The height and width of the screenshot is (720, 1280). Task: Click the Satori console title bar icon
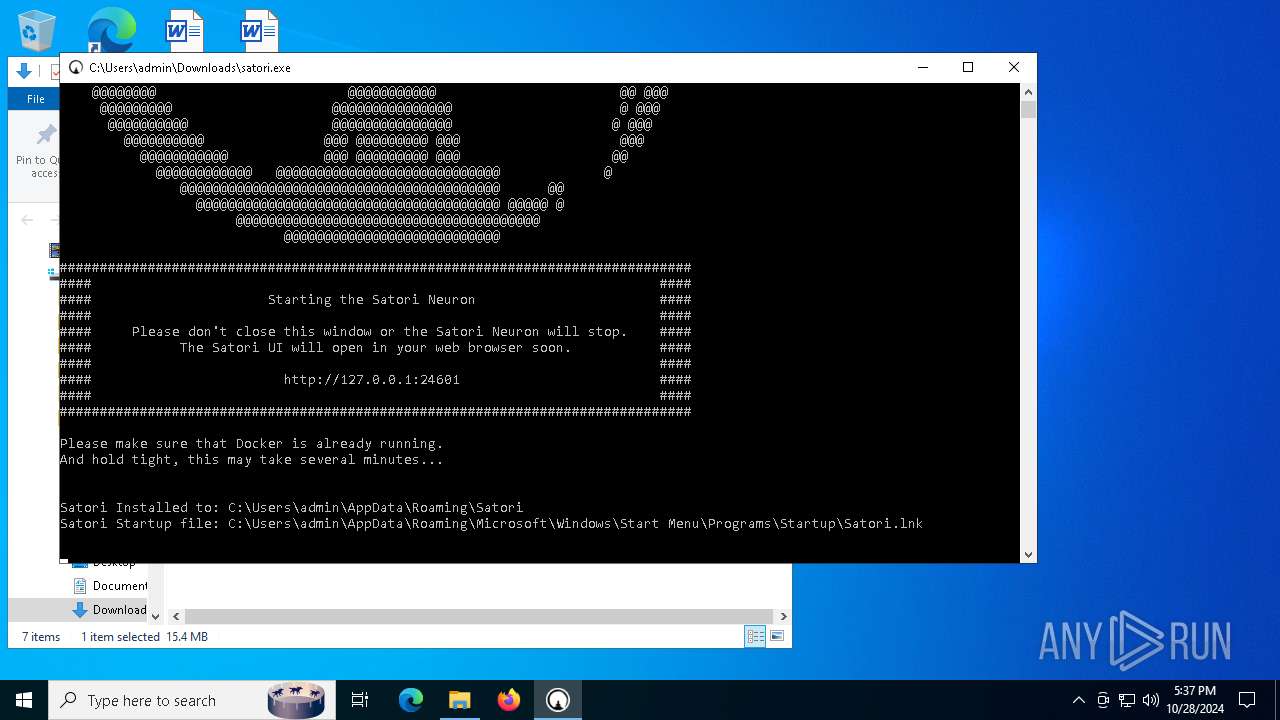(x=76, y=68)
